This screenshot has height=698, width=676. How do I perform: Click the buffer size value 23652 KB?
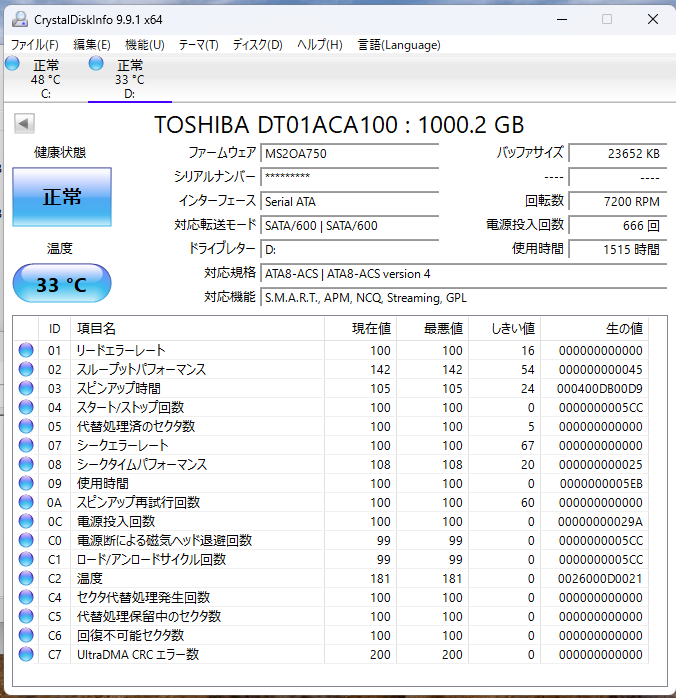(x=618, y=154)
